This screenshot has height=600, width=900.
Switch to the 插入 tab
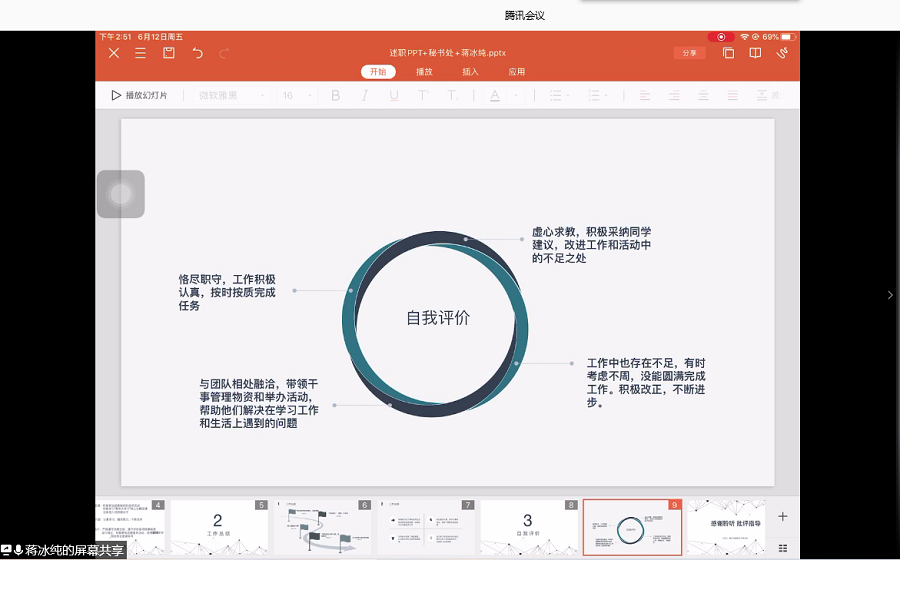470,72
